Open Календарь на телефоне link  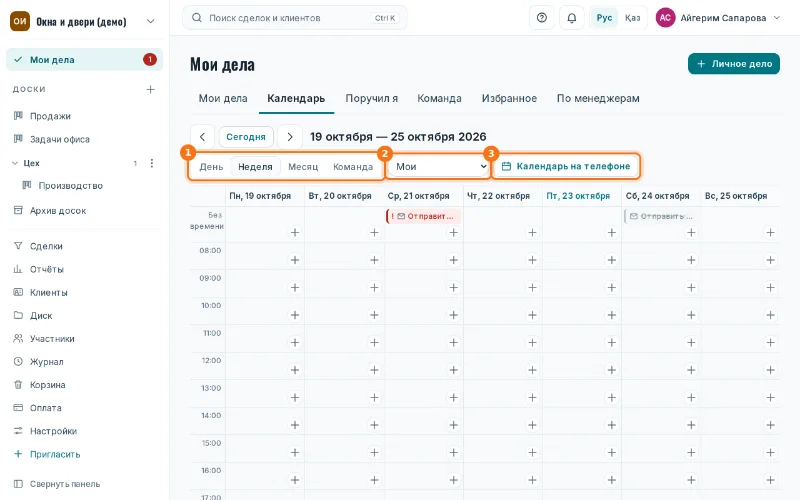pos(566,166)
